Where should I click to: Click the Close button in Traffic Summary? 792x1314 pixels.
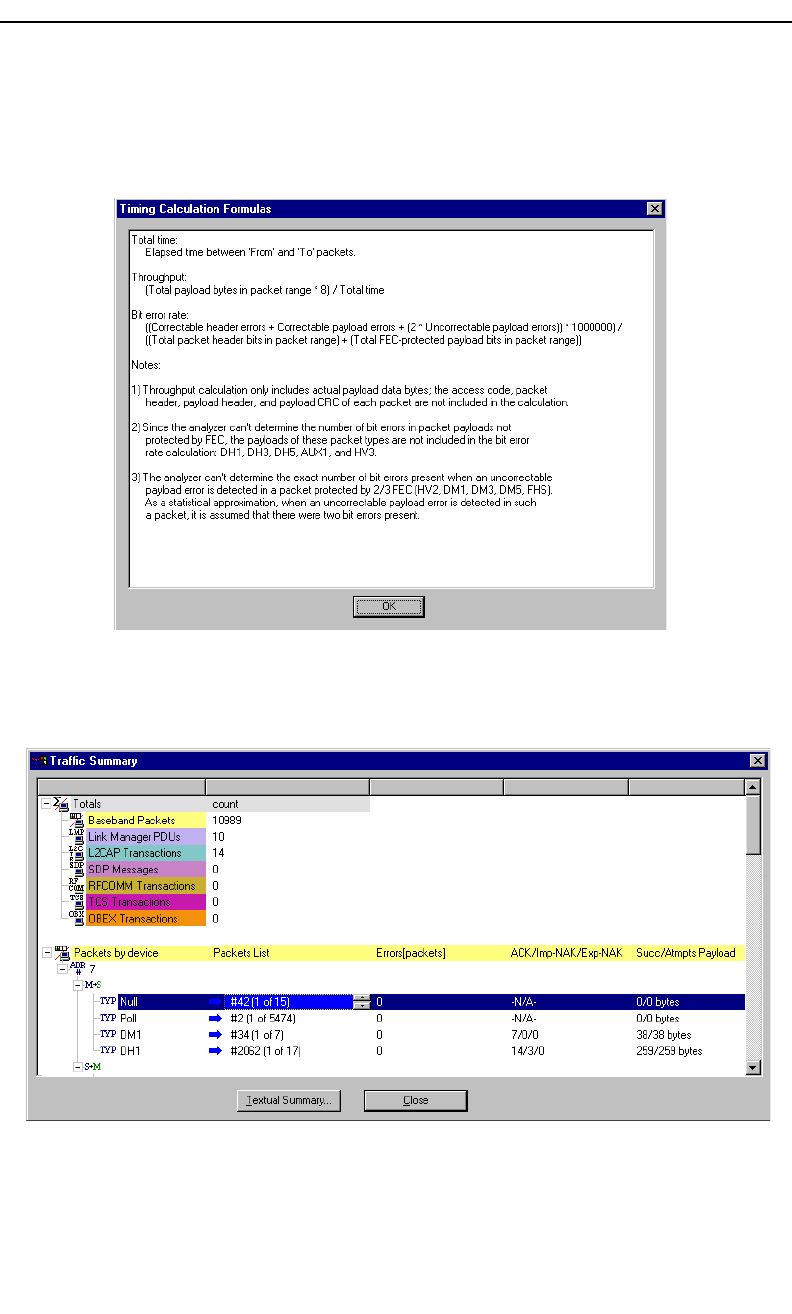click(415, 1100)
